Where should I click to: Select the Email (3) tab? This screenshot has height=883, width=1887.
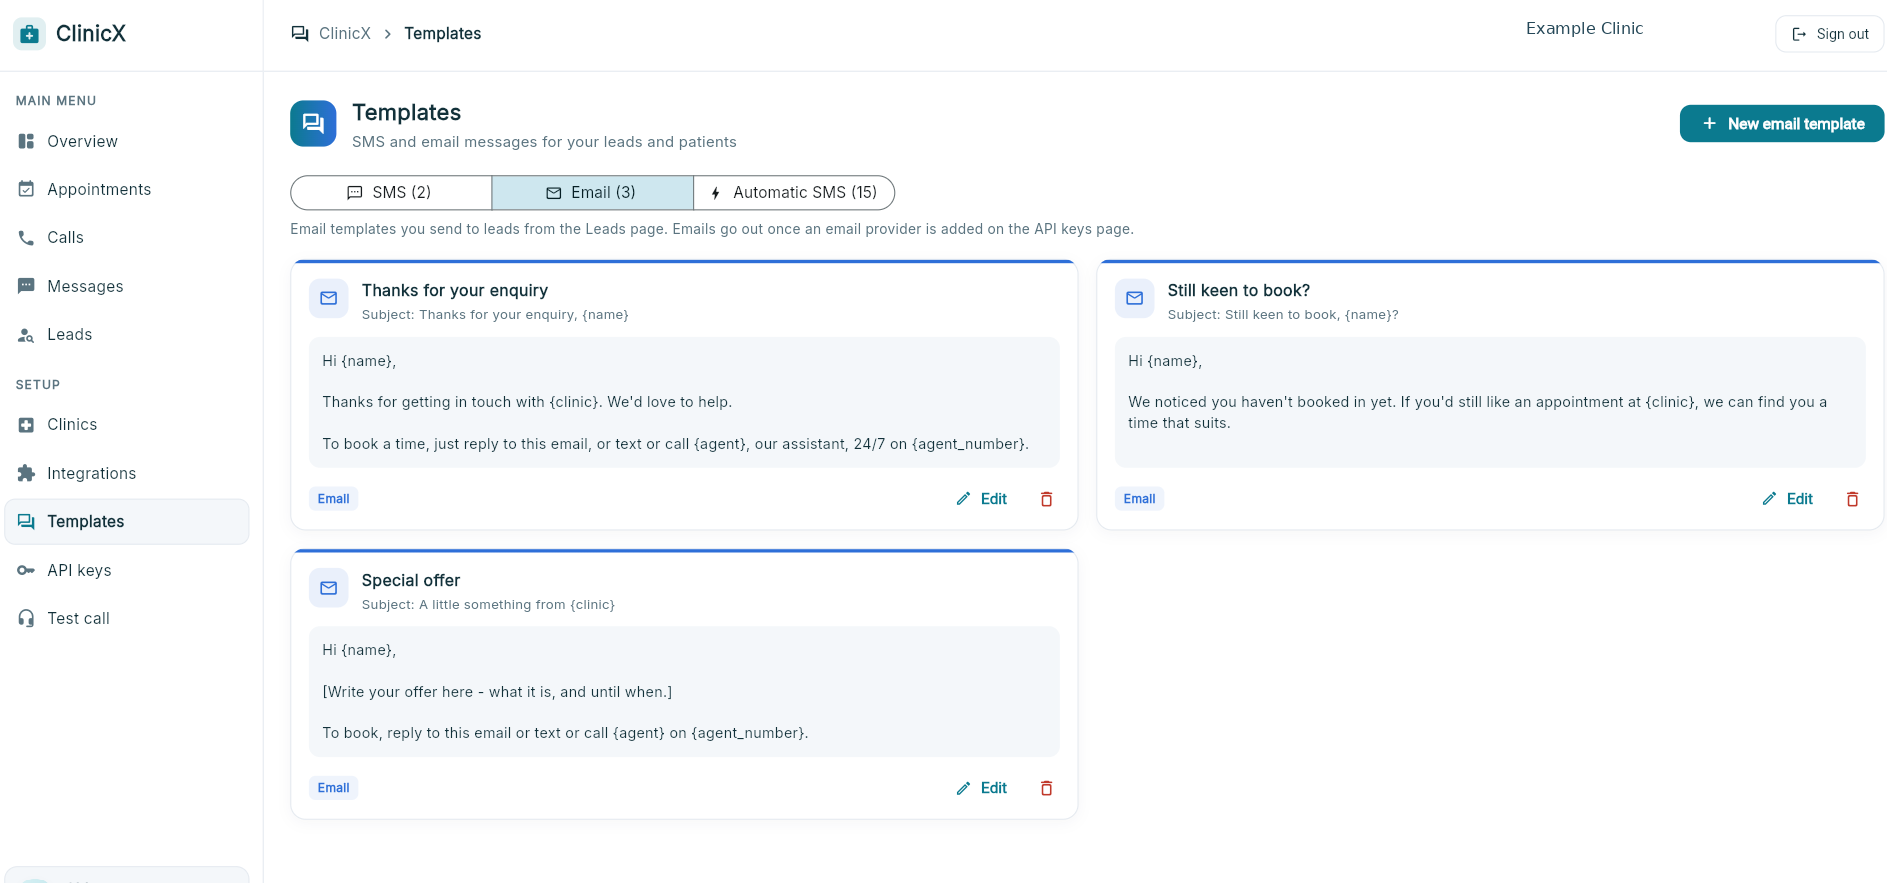593,193
